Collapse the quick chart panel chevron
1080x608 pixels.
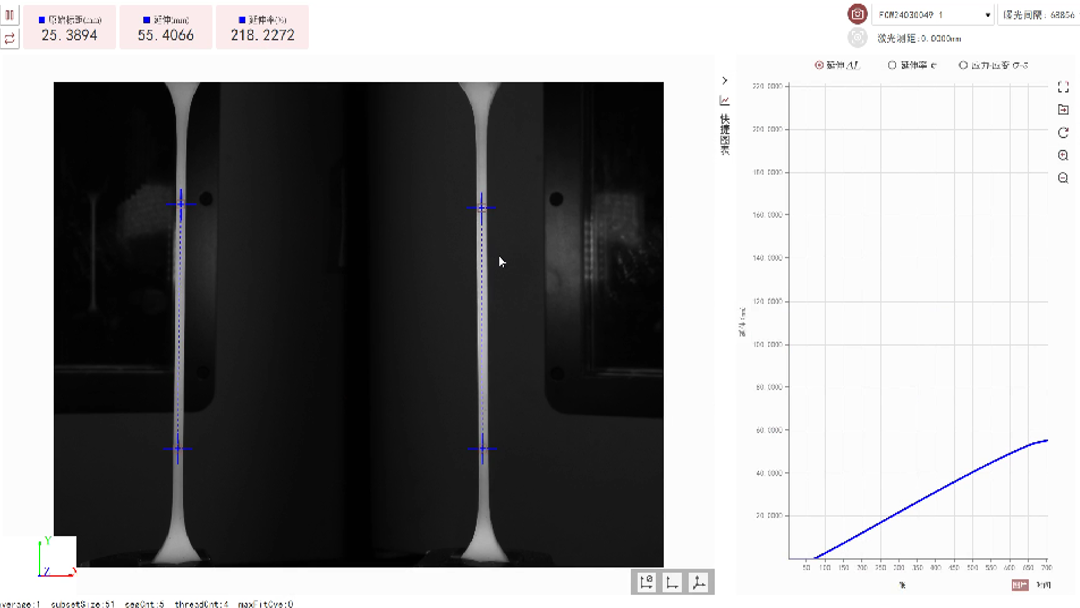[x=725, y=80]
